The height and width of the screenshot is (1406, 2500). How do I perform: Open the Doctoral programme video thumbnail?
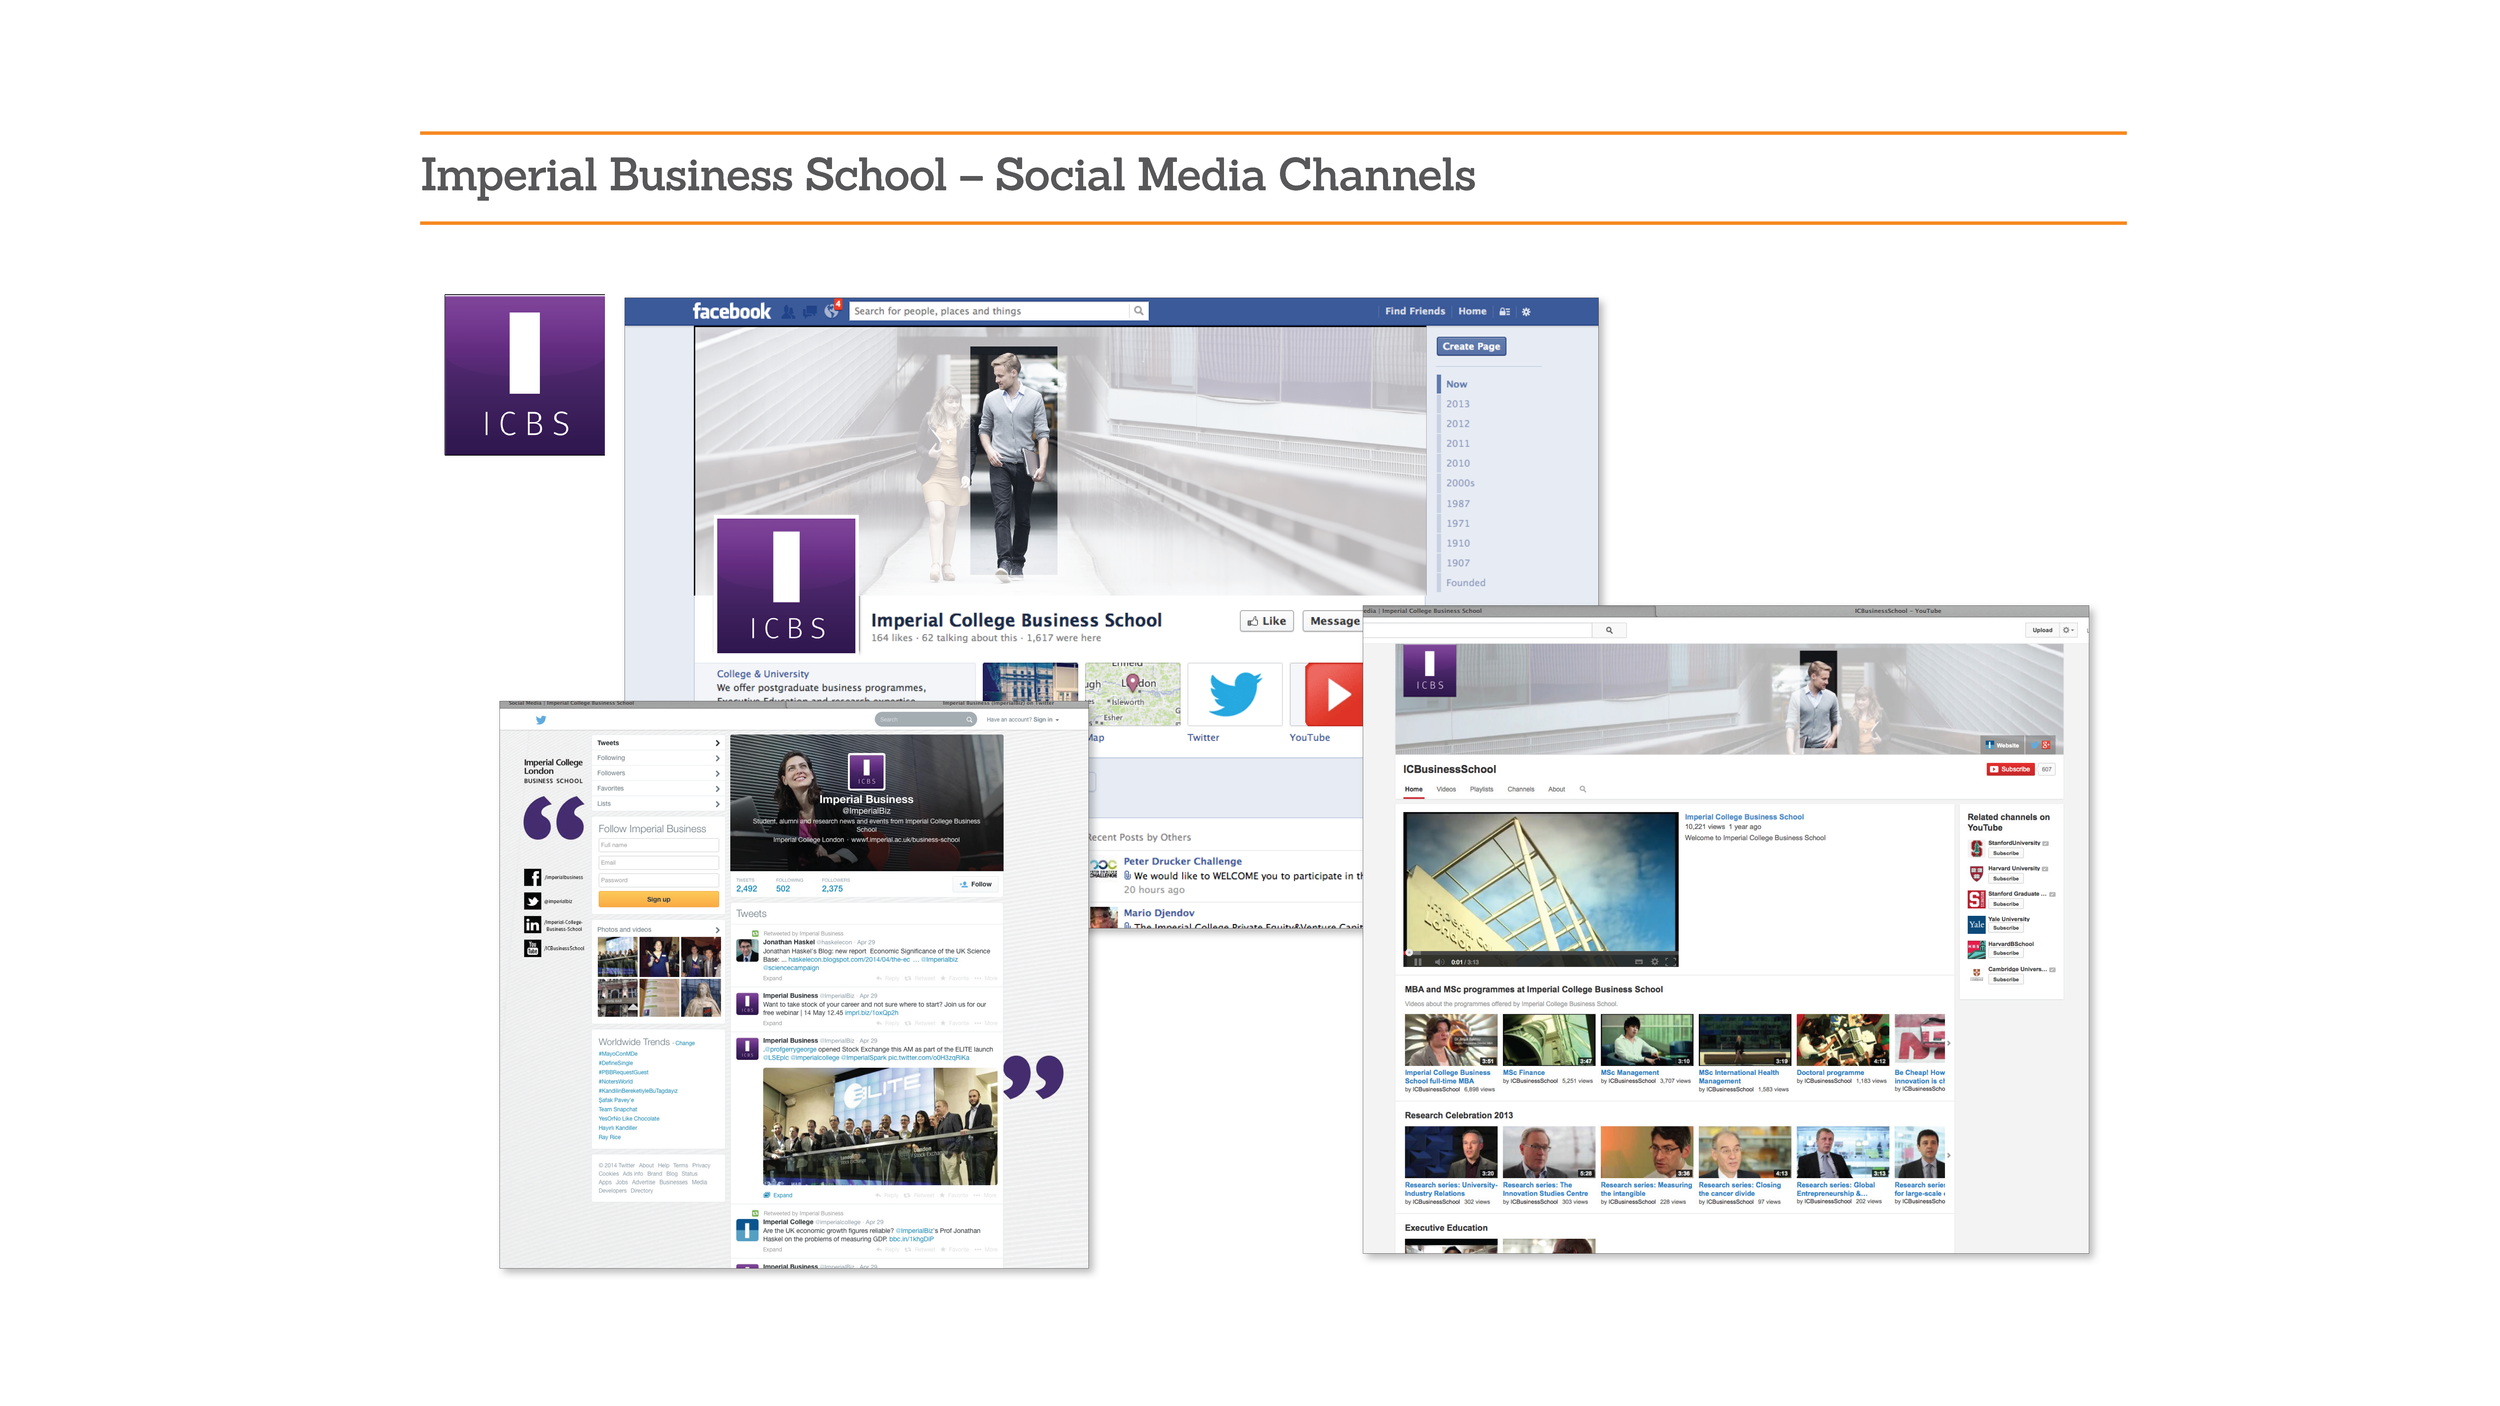click(1842, 1040)
